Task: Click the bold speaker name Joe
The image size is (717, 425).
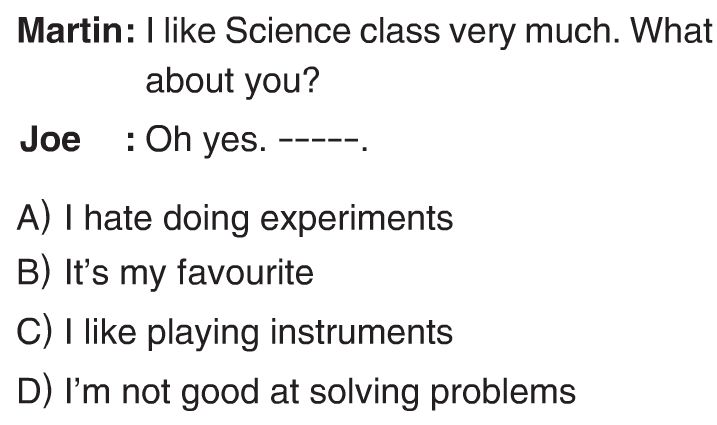Action: coord(50,140)
